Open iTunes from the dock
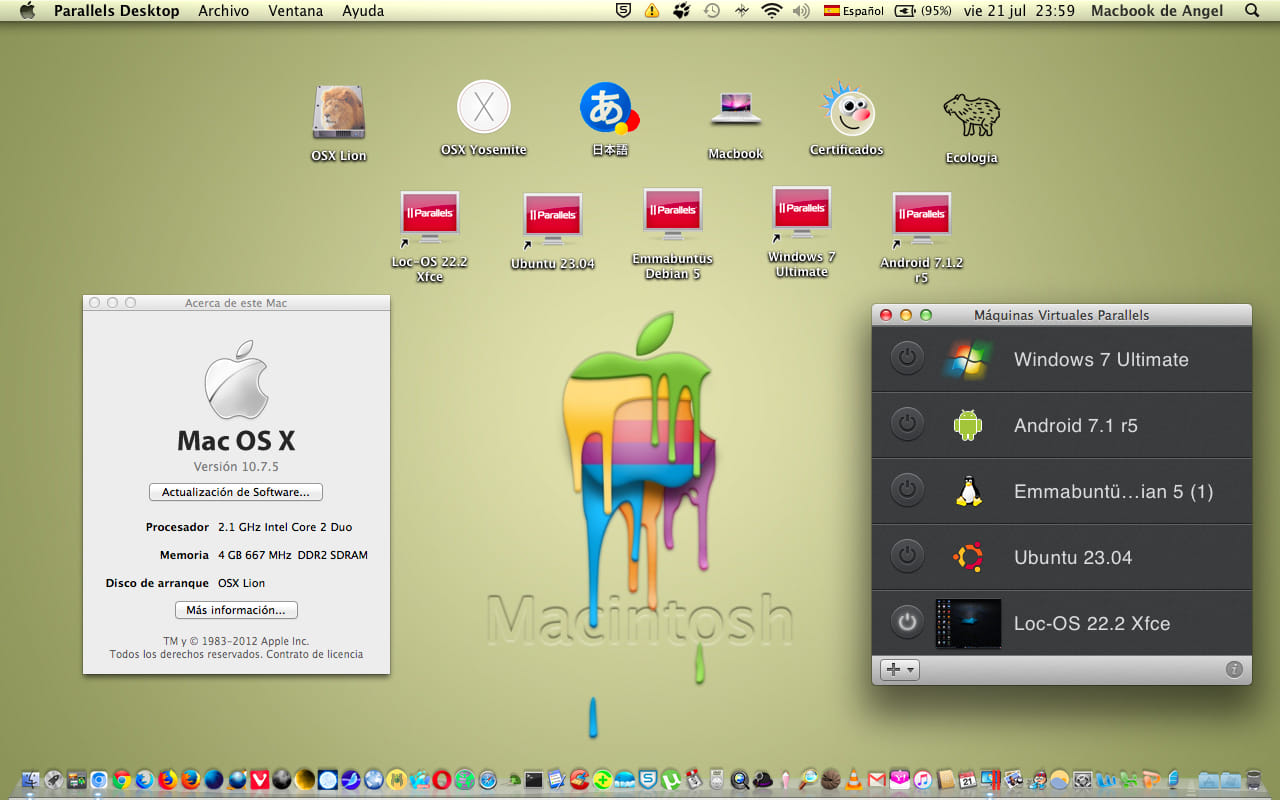Viewport: 1280px width, 800px height. (922, 780)
